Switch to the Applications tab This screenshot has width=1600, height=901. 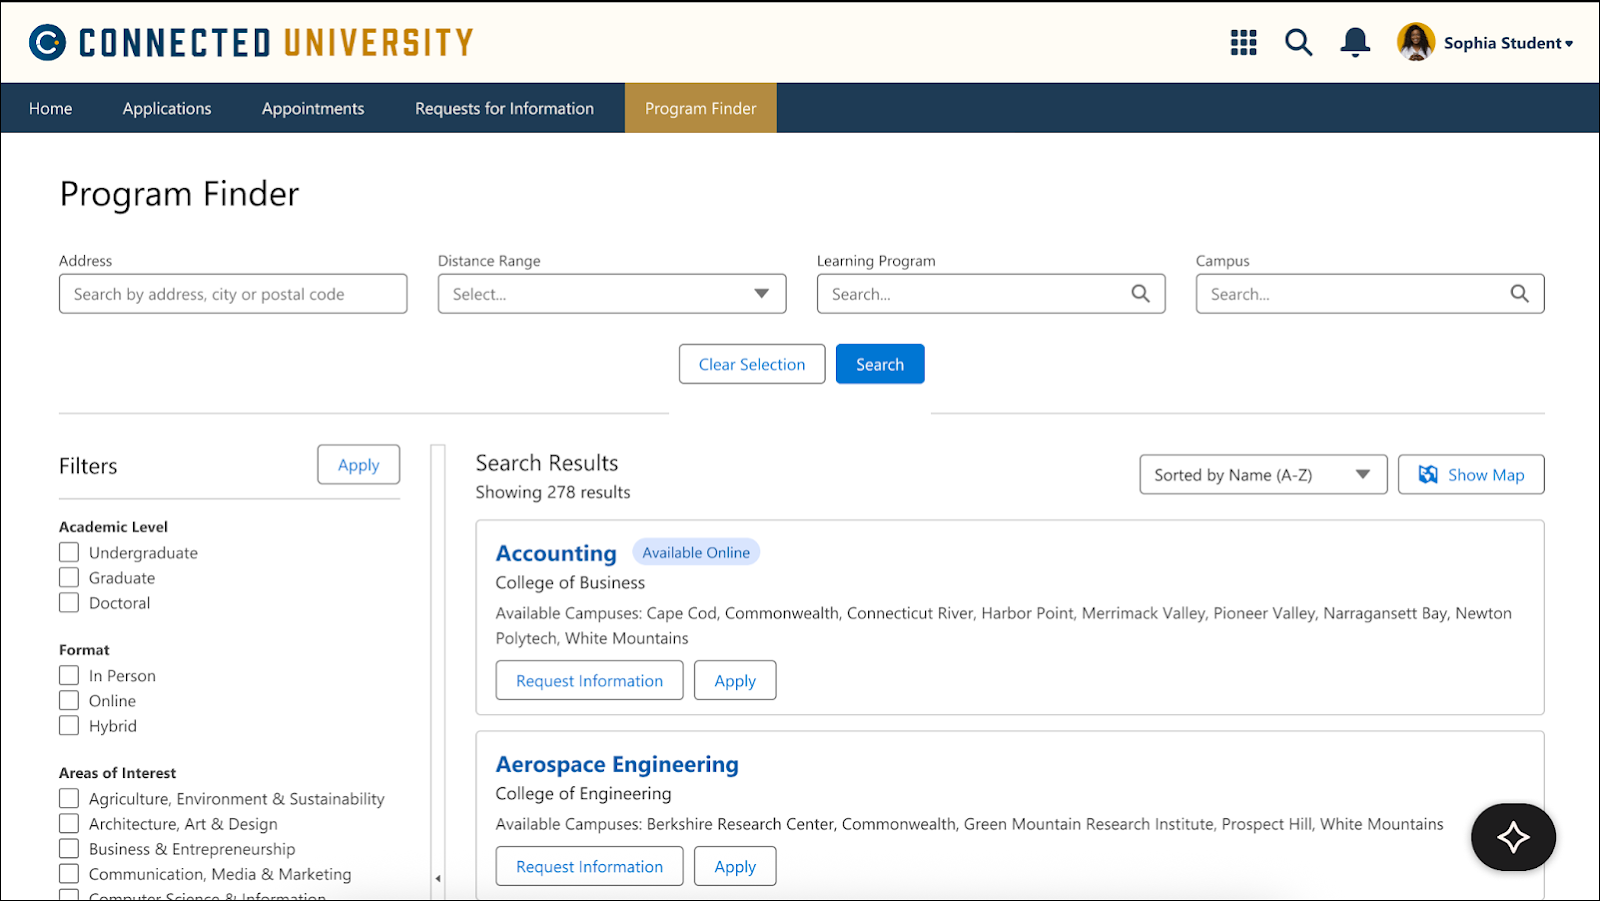coord(166,107)
